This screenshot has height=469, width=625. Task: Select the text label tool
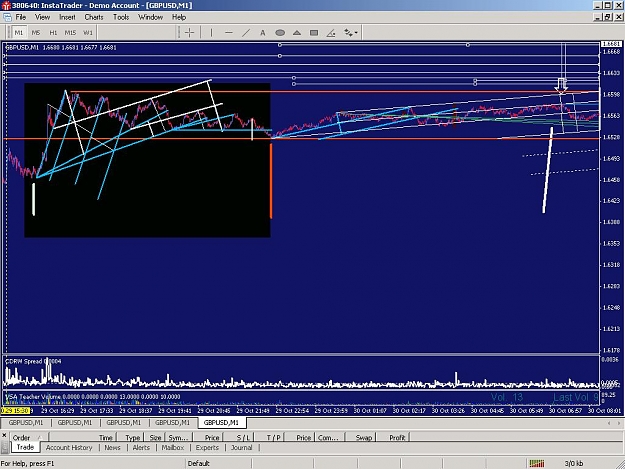pos(263,33)
